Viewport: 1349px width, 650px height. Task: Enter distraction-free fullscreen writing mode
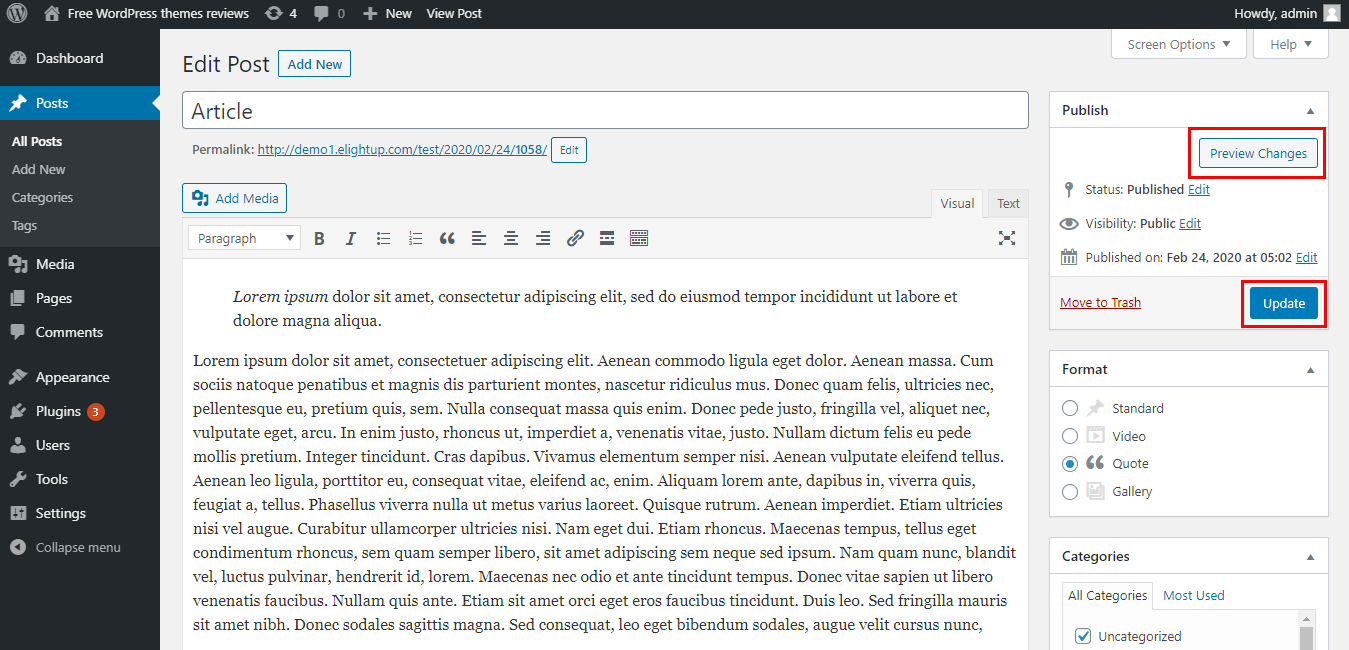point(1007,237)
